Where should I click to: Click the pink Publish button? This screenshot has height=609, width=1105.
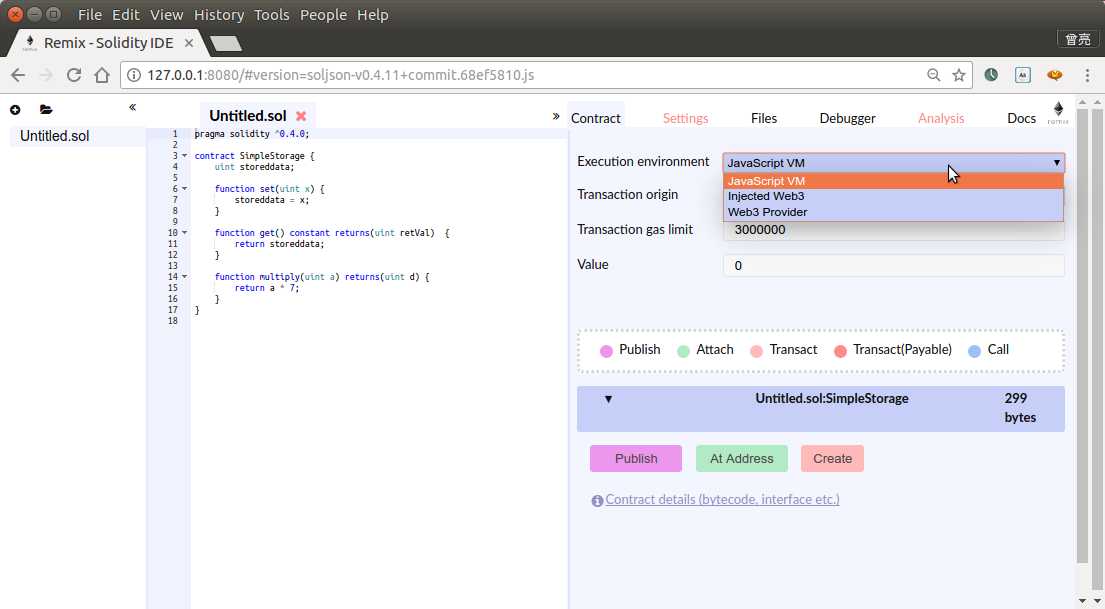point(636,459)
